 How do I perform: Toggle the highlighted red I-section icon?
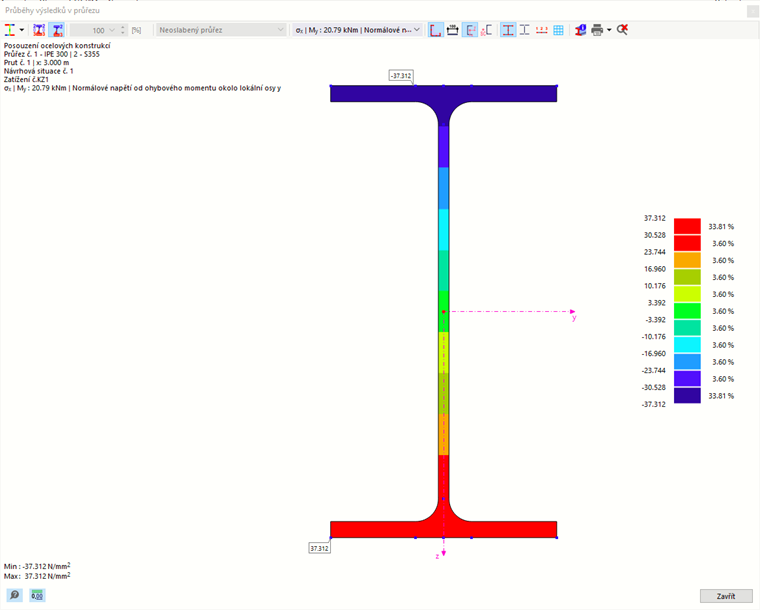(x=507, y=30)
